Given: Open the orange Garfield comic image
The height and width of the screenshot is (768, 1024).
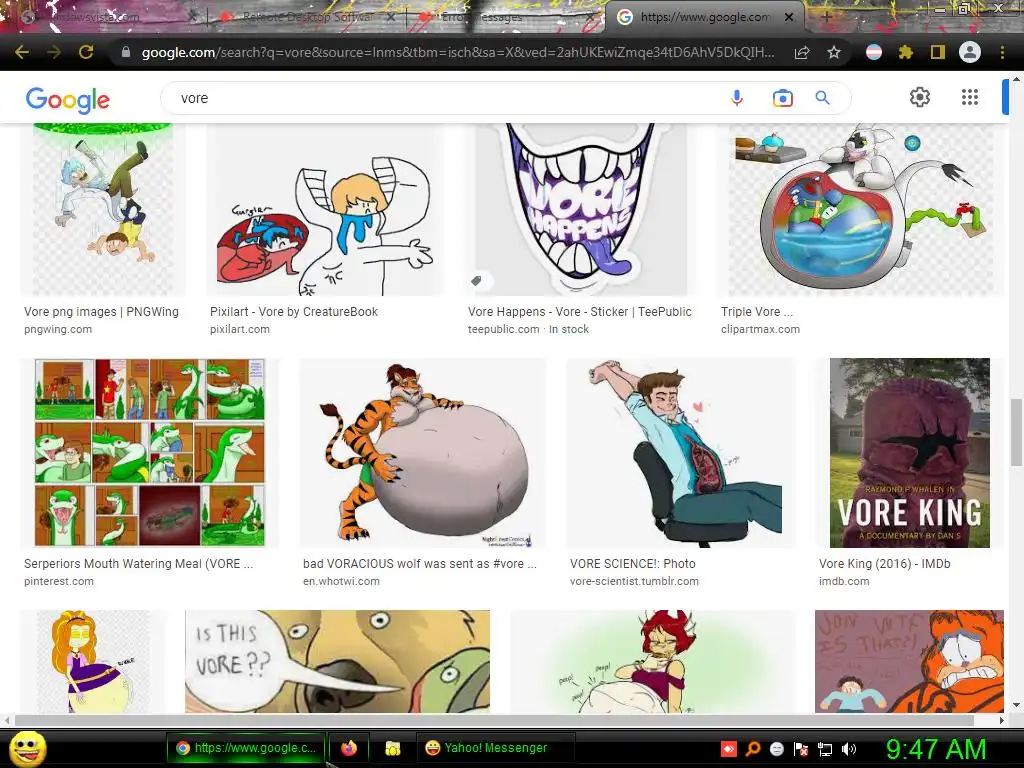Looking at the screenshot, I should pos(909,661).
